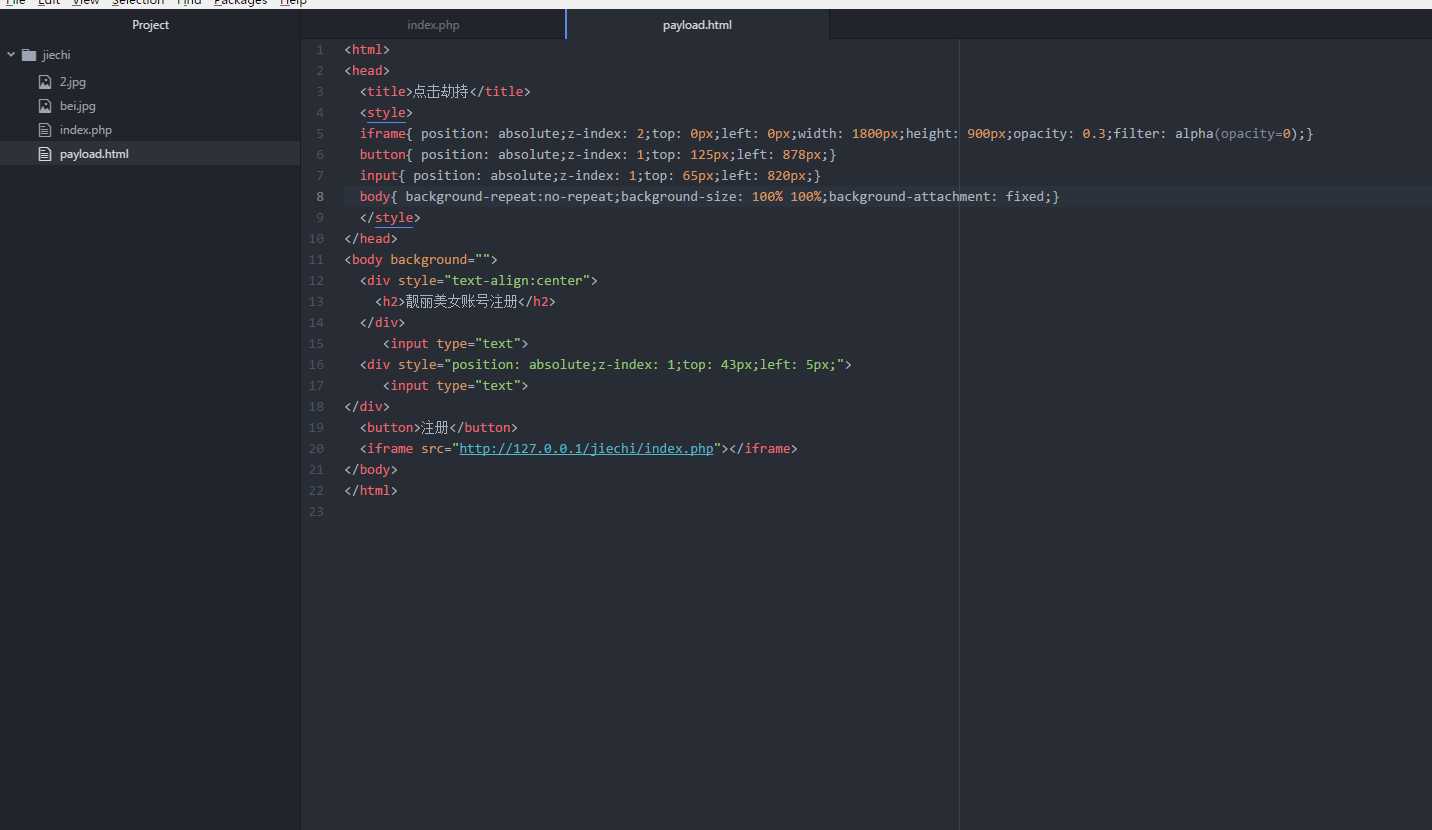This screenshot has width=1432, height=830.
Task: Collapse the jiechi folder chevron
Action: (x=11, y=55)
